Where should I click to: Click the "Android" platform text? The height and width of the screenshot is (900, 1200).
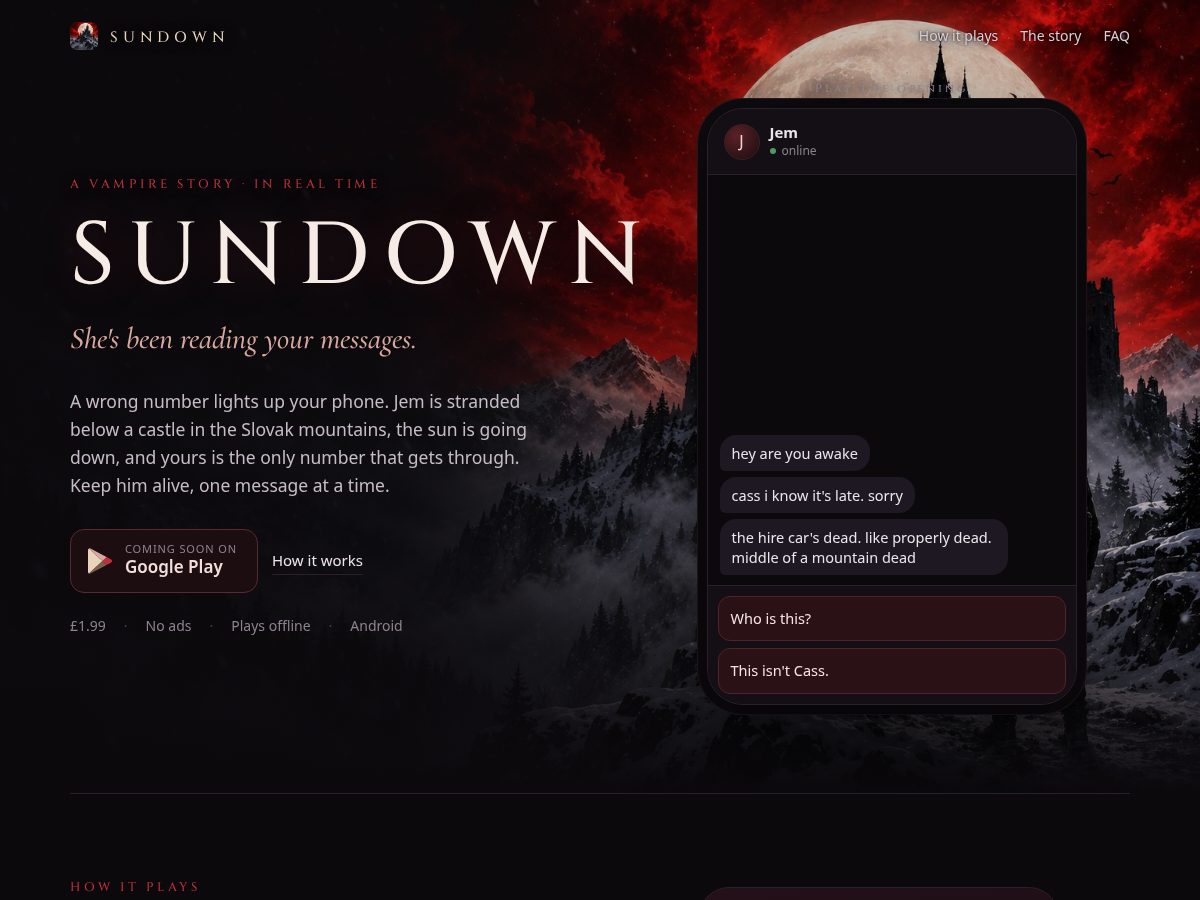pos(376,626)
